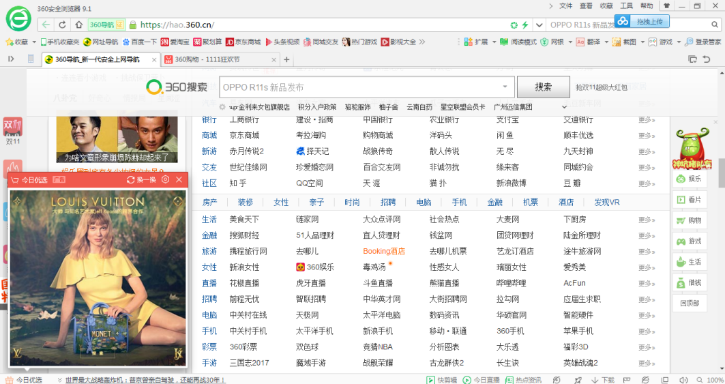
Task: Toggle the sidebar expand icon left of tabs
Action: coord(11,59)
